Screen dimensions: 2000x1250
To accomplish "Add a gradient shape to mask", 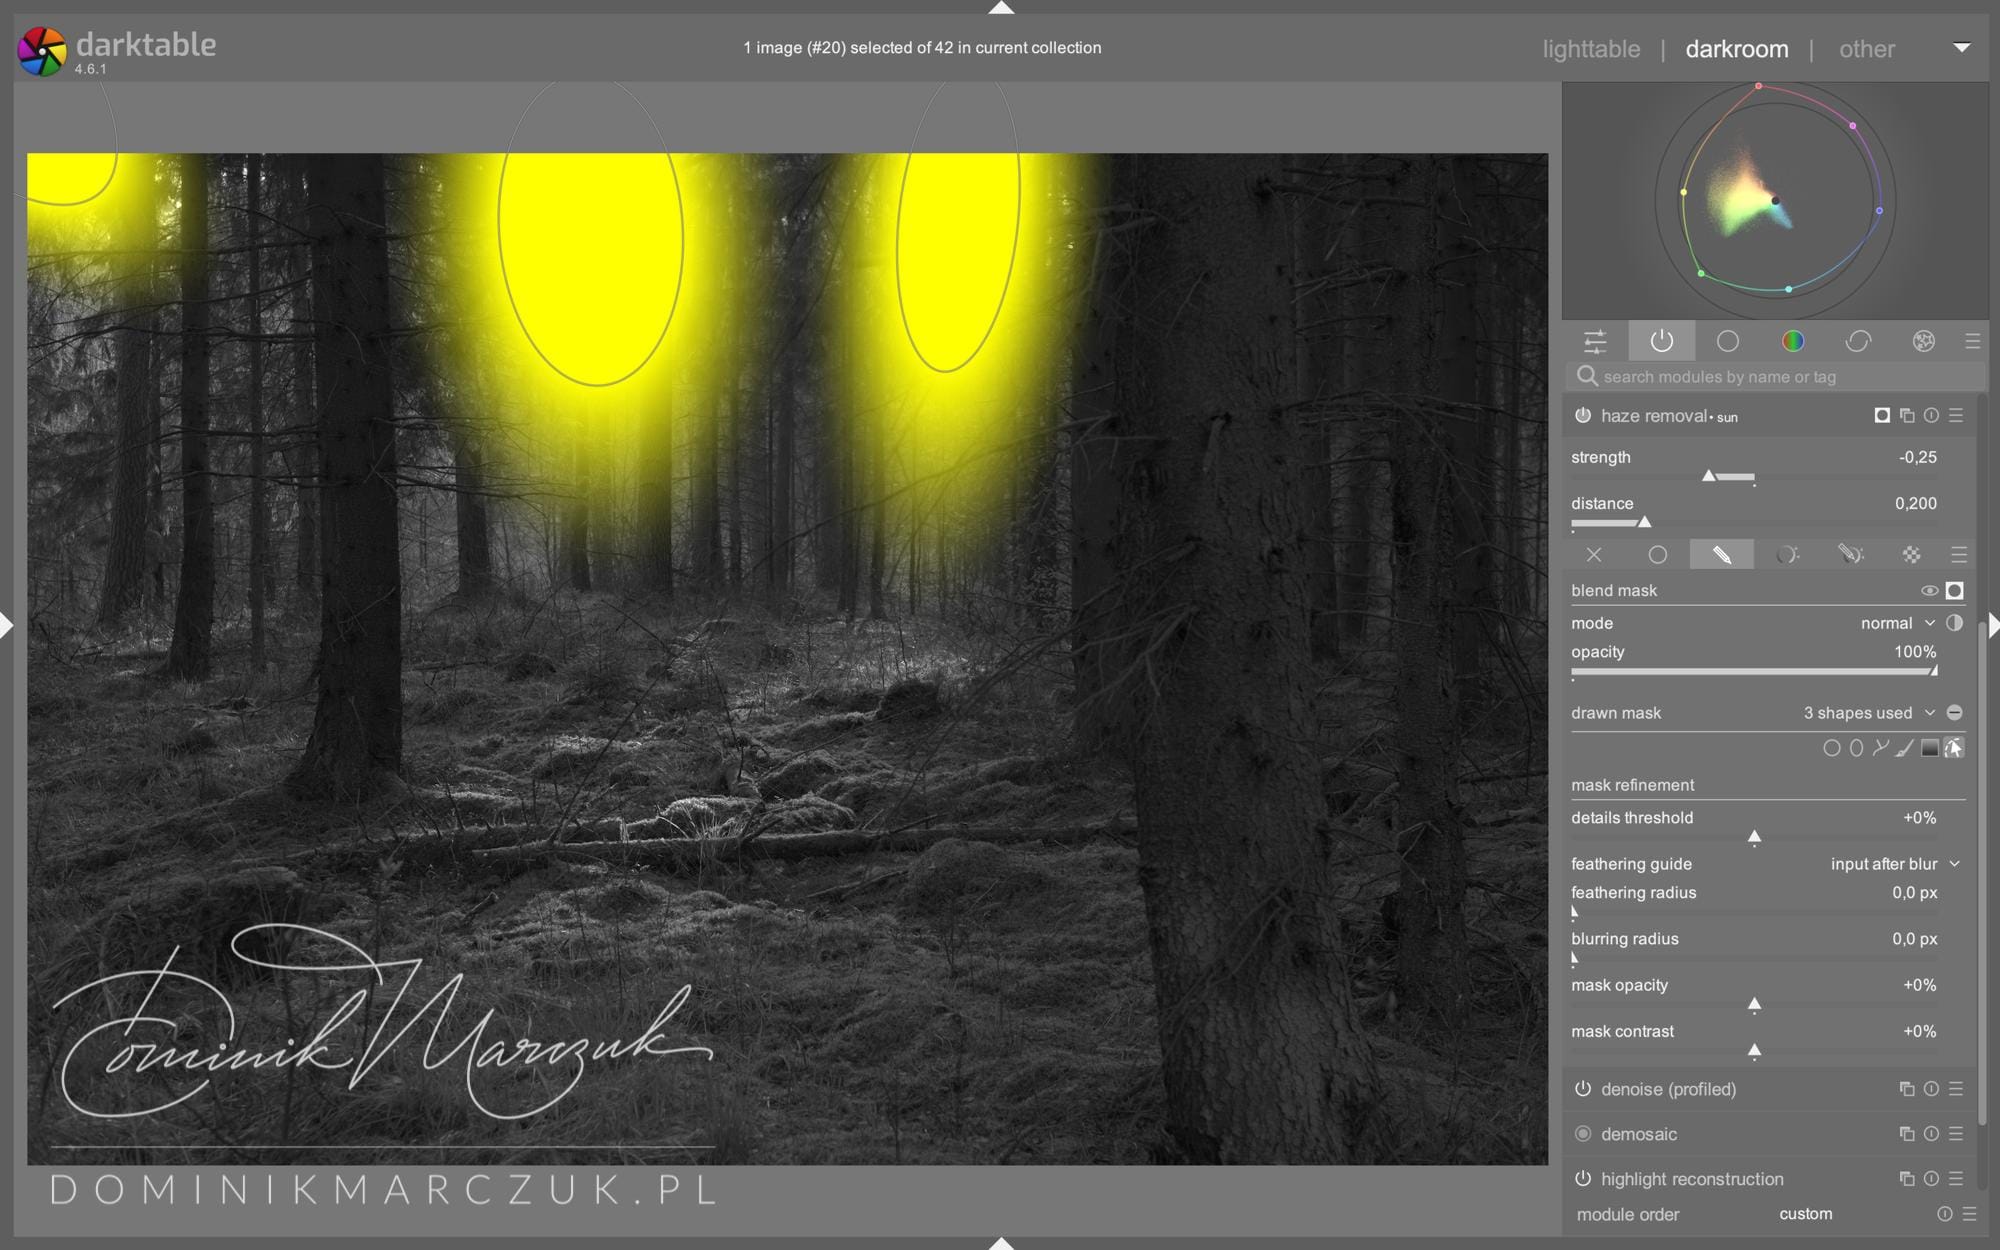I will (x=1929, y=748).
